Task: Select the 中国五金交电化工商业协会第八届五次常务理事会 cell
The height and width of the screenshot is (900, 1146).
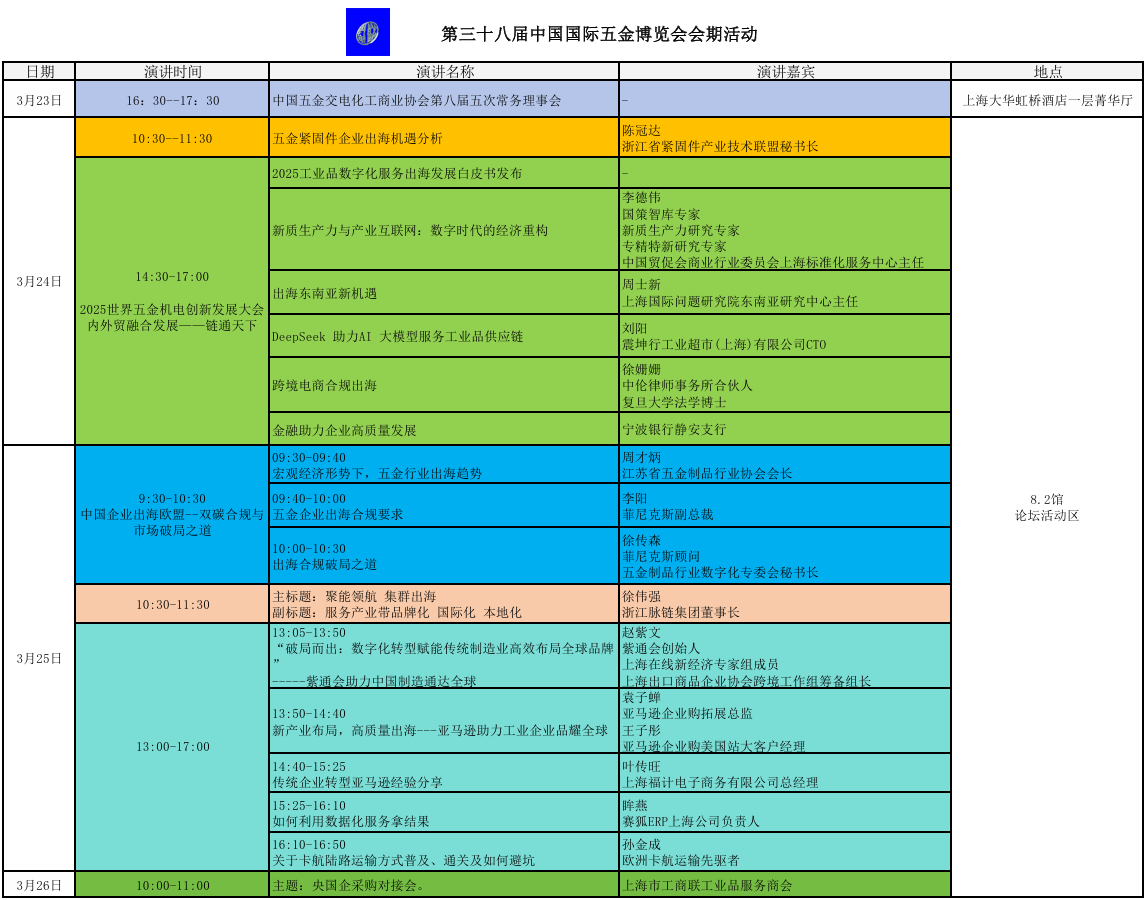Action: point(444,99)
